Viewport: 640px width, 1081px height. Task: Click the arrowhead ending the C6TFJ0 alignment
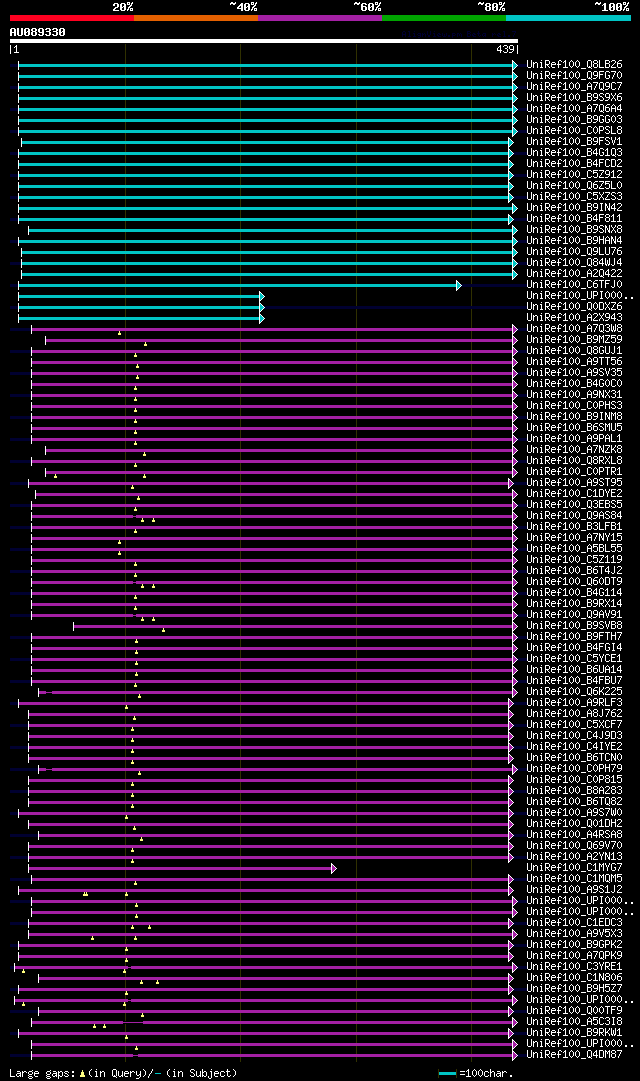pos(459,285)
